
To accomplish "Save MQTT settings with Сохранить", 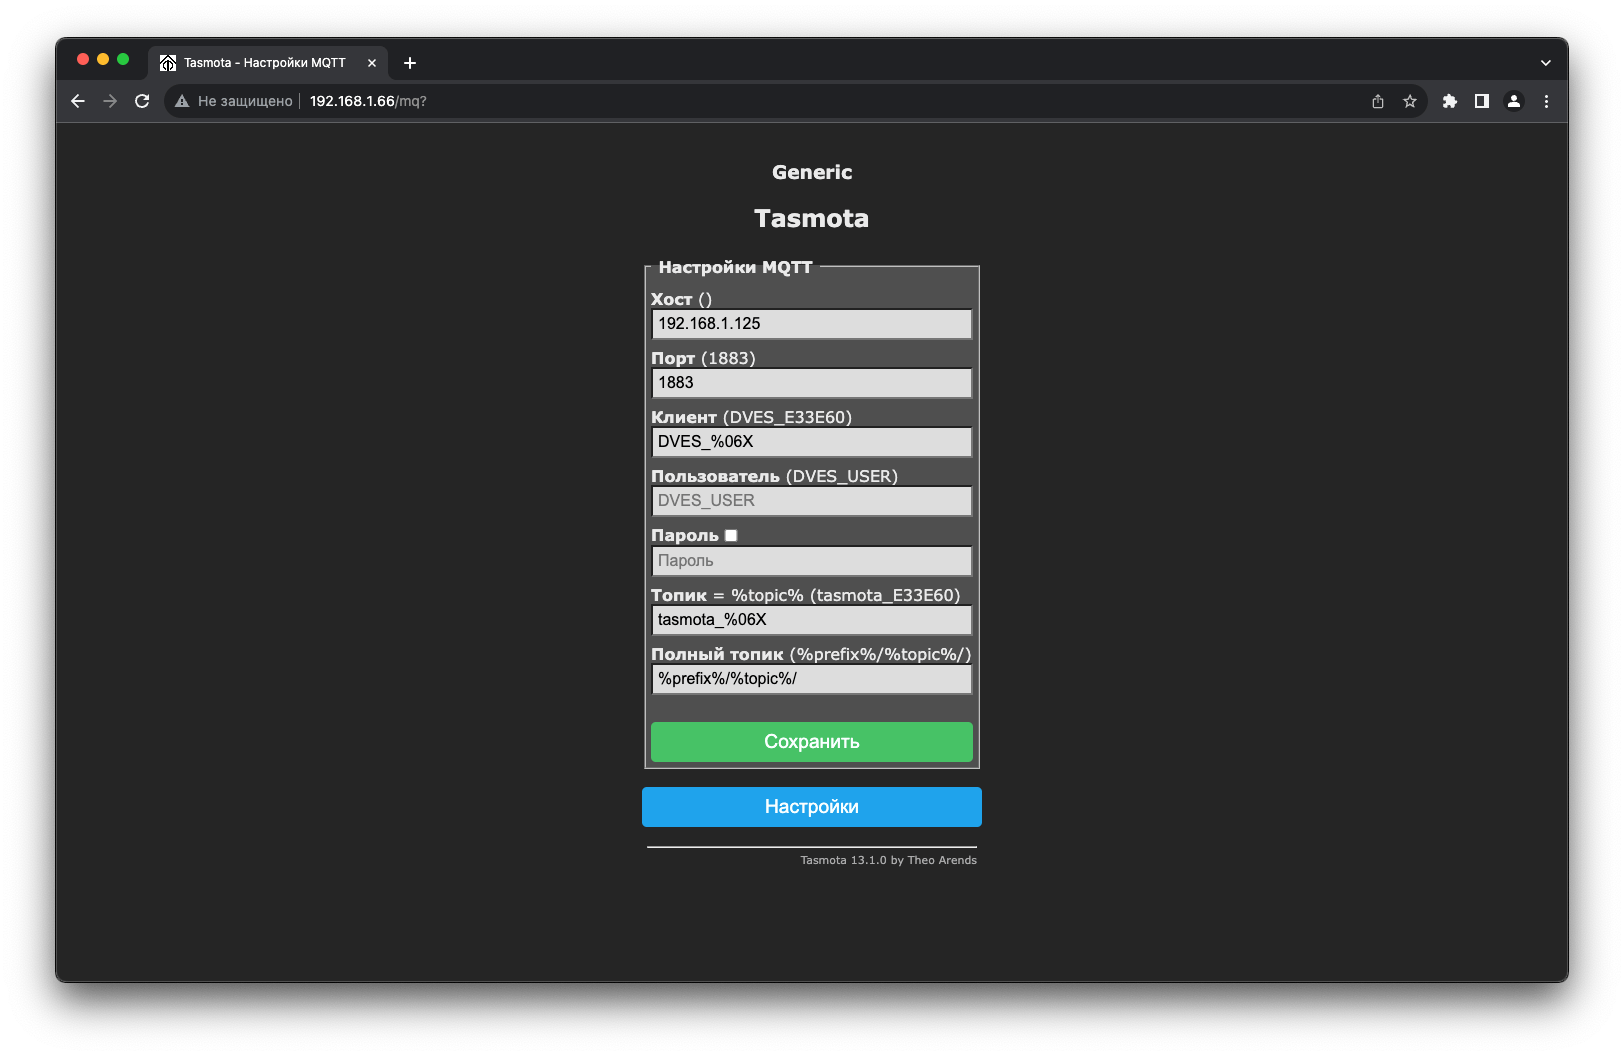I will (812, 742).
